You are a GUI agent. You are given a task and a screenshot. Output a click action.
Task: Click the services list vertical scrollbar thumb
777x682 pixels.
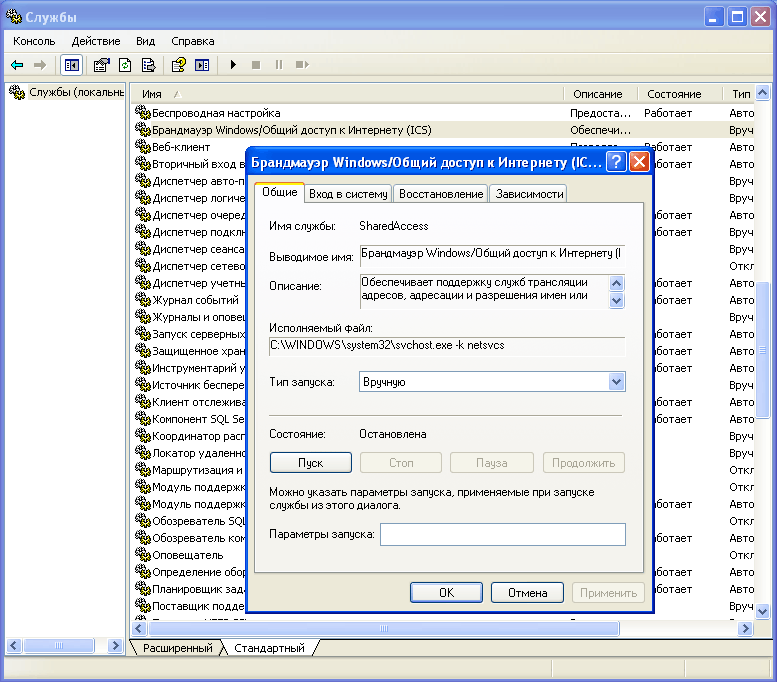pos(763,350)
